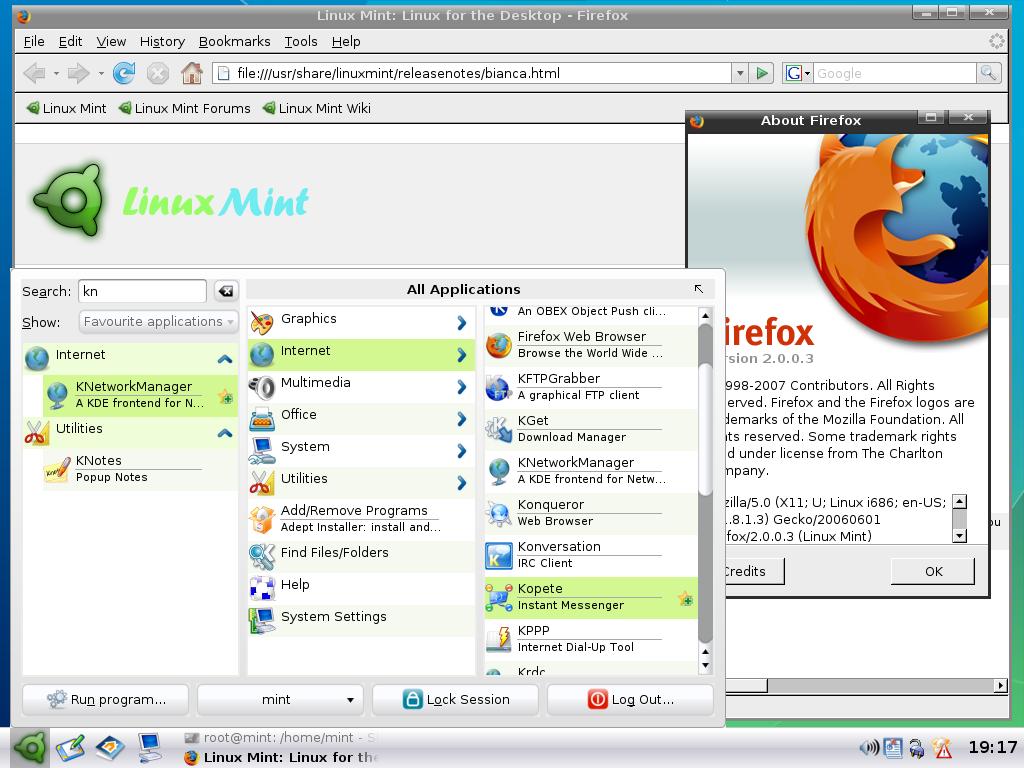Click the search magnifier icon in Google box
This screenshot has height=768, width=1024.
(x=988, y=73)
